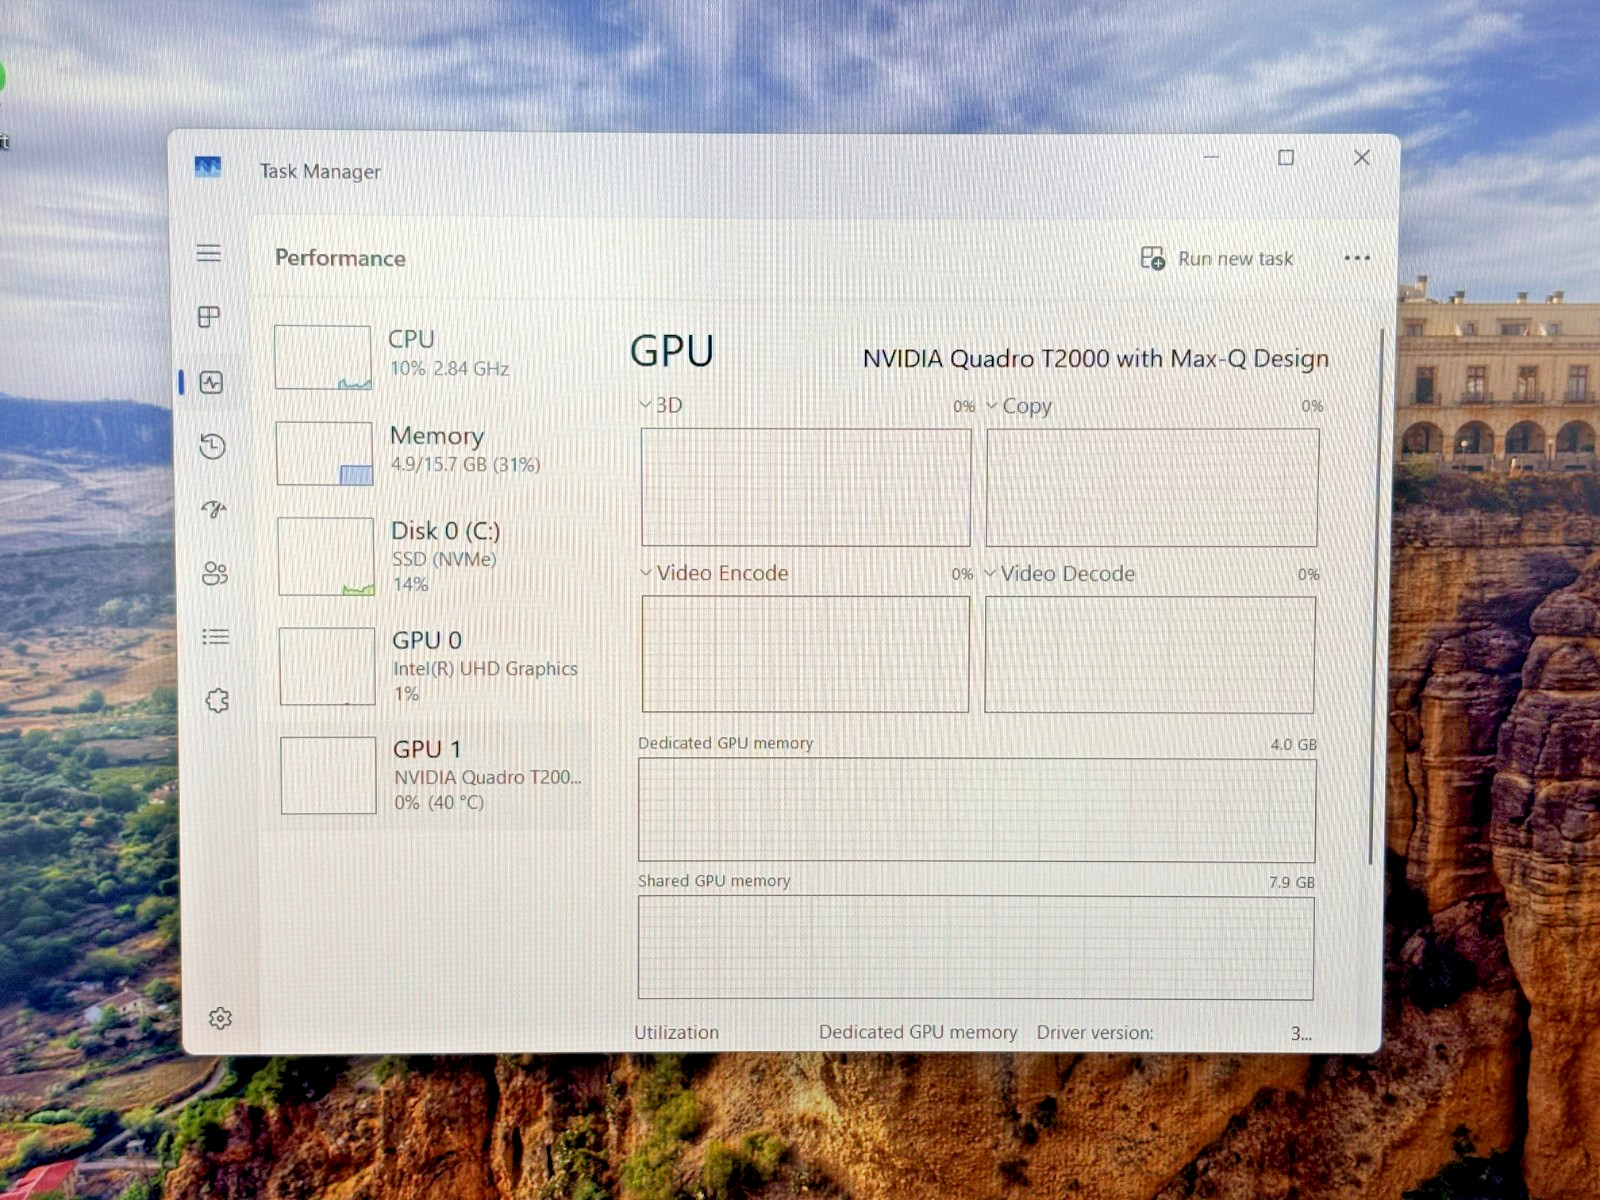
Task: Open App history sidebar icon
Action: [212, 446]
